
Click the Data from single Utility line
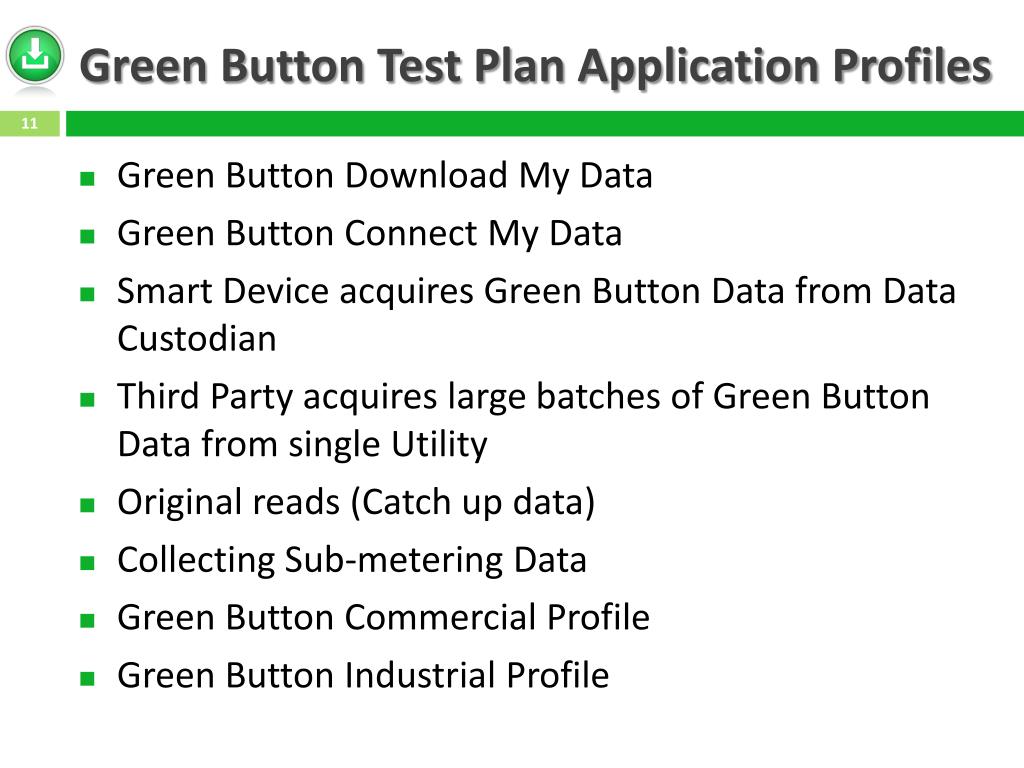tap(302, 445)
